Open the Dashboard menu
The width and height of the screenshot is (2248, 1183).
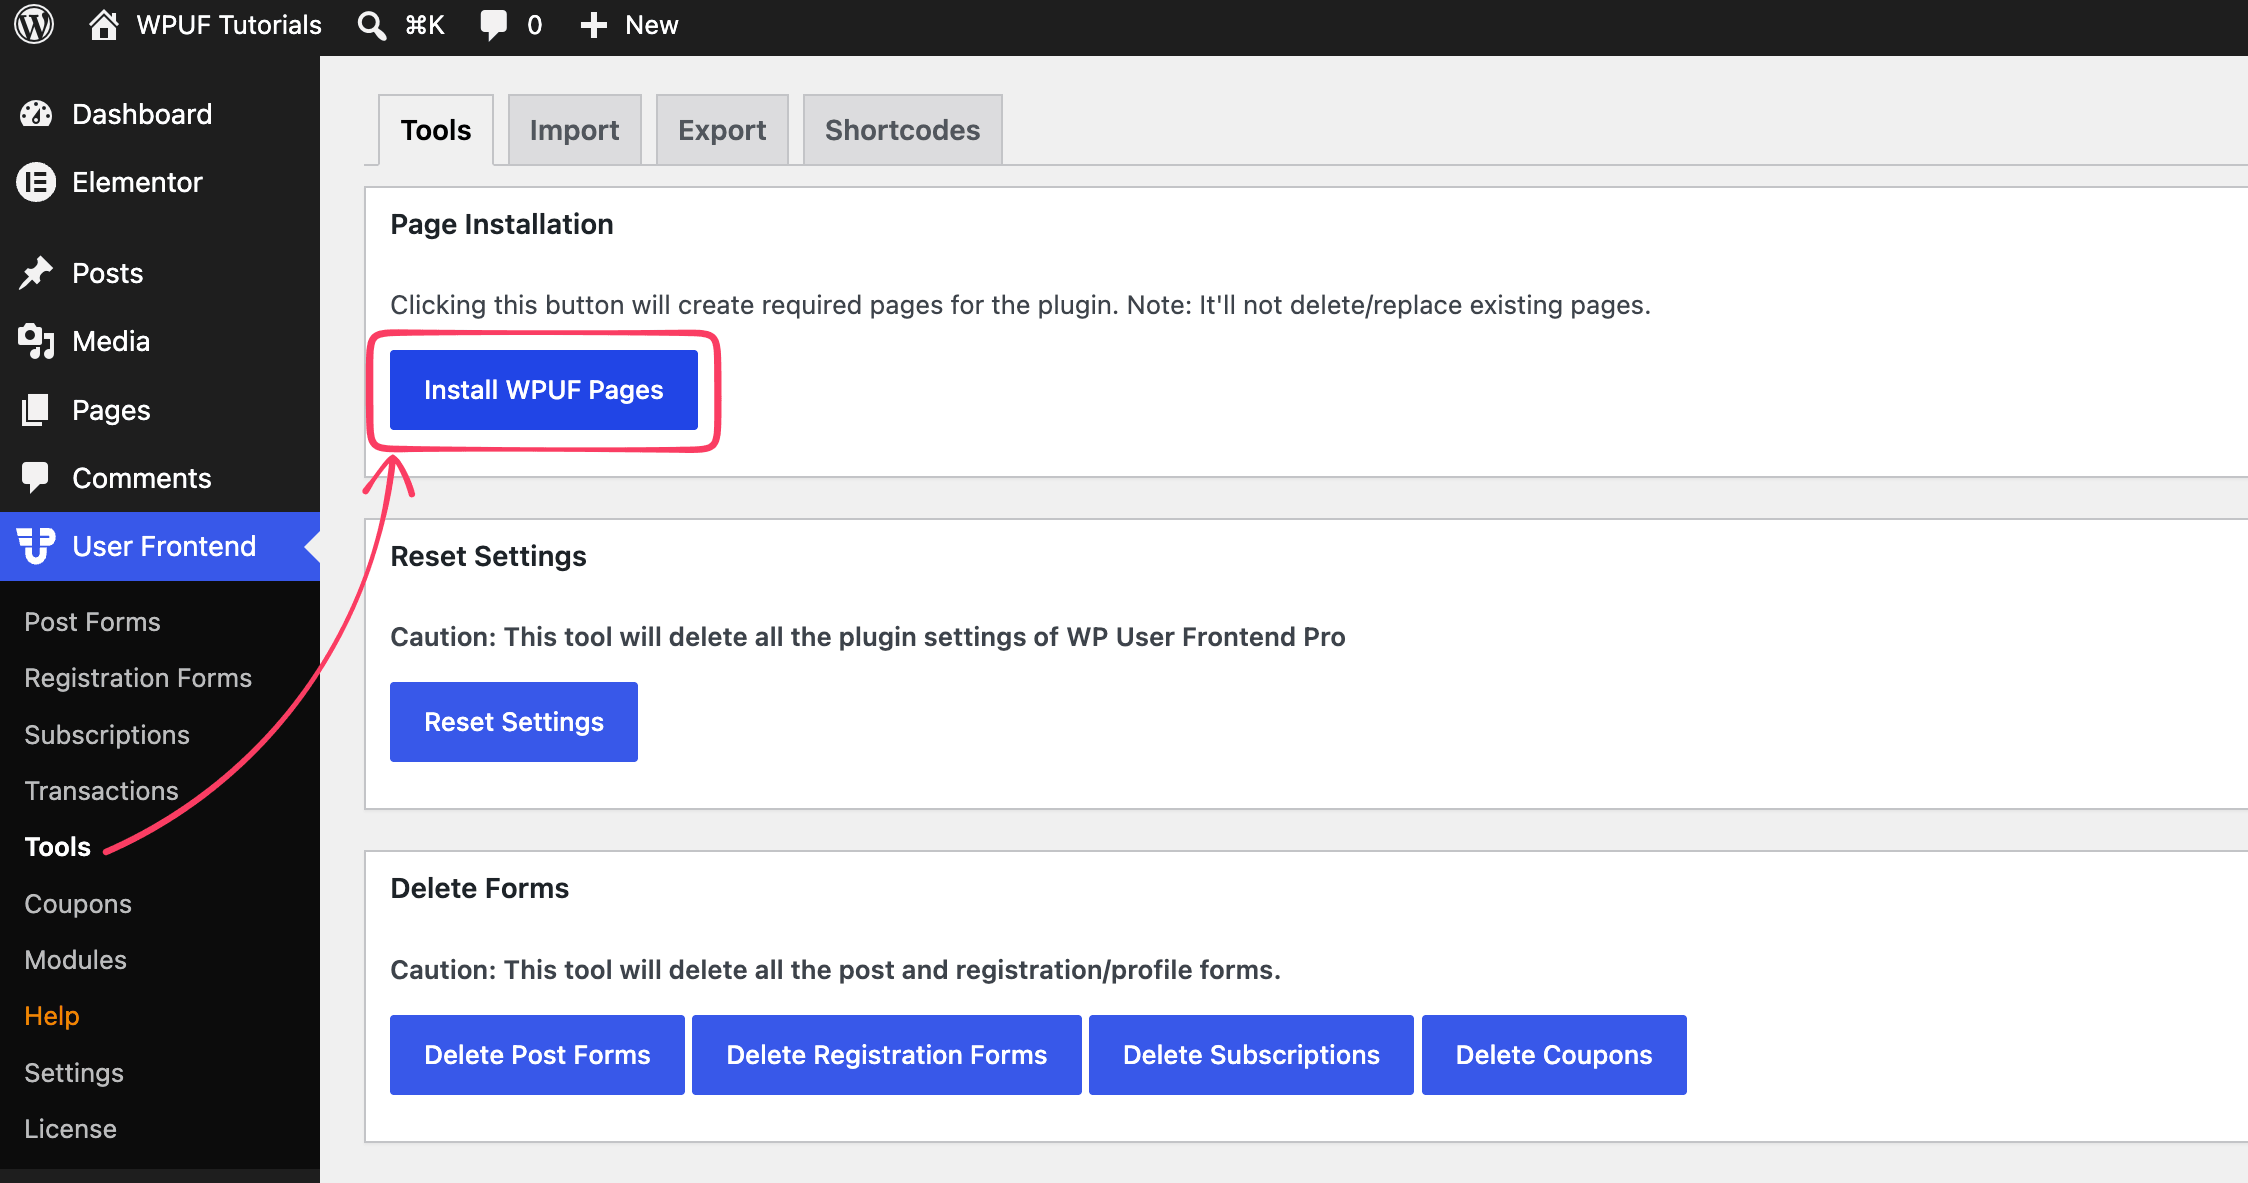pyautogui.click(x=160, y=114)
